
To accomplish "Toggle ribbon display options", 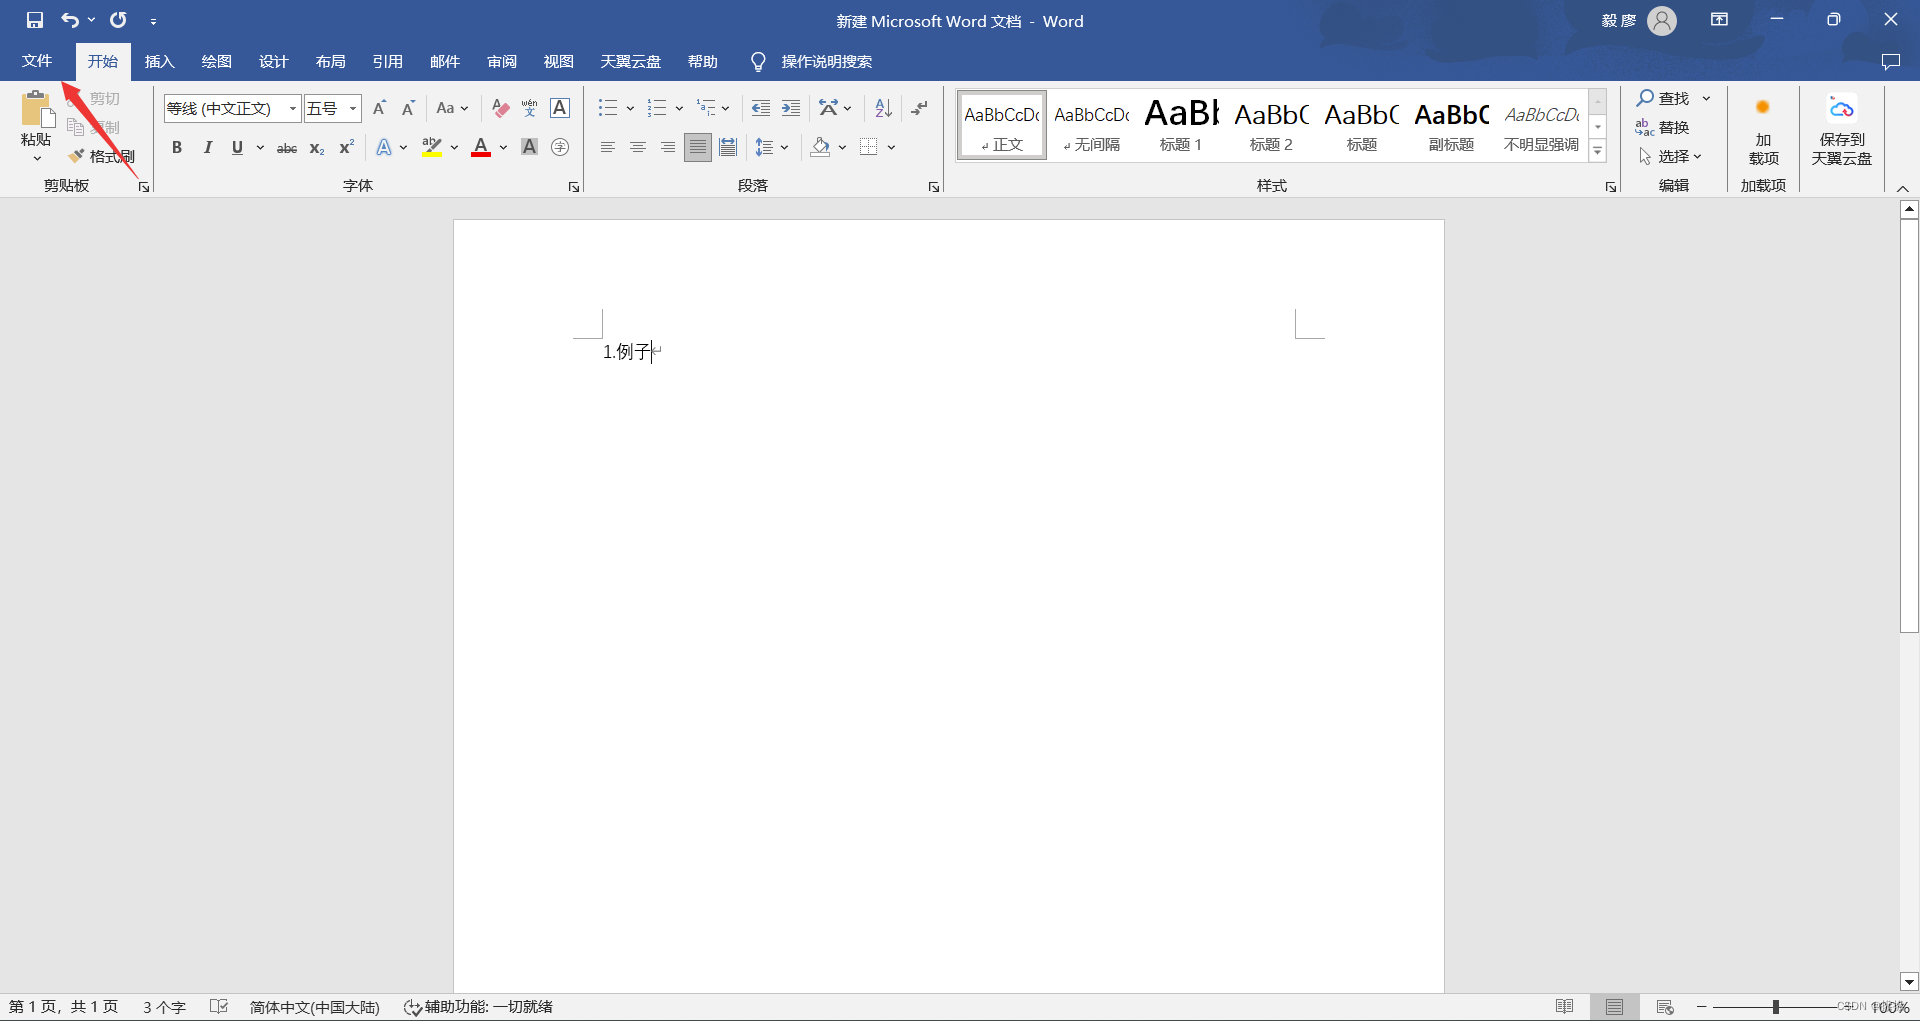I will [1719, 20].
